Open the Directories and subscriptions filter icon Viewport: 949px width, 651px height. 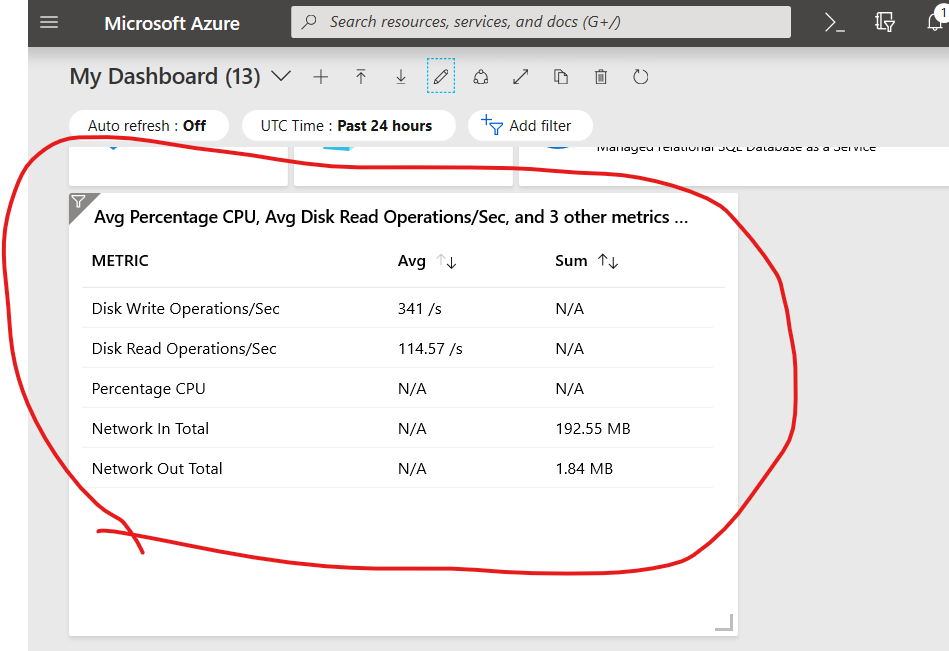point(884,22)
